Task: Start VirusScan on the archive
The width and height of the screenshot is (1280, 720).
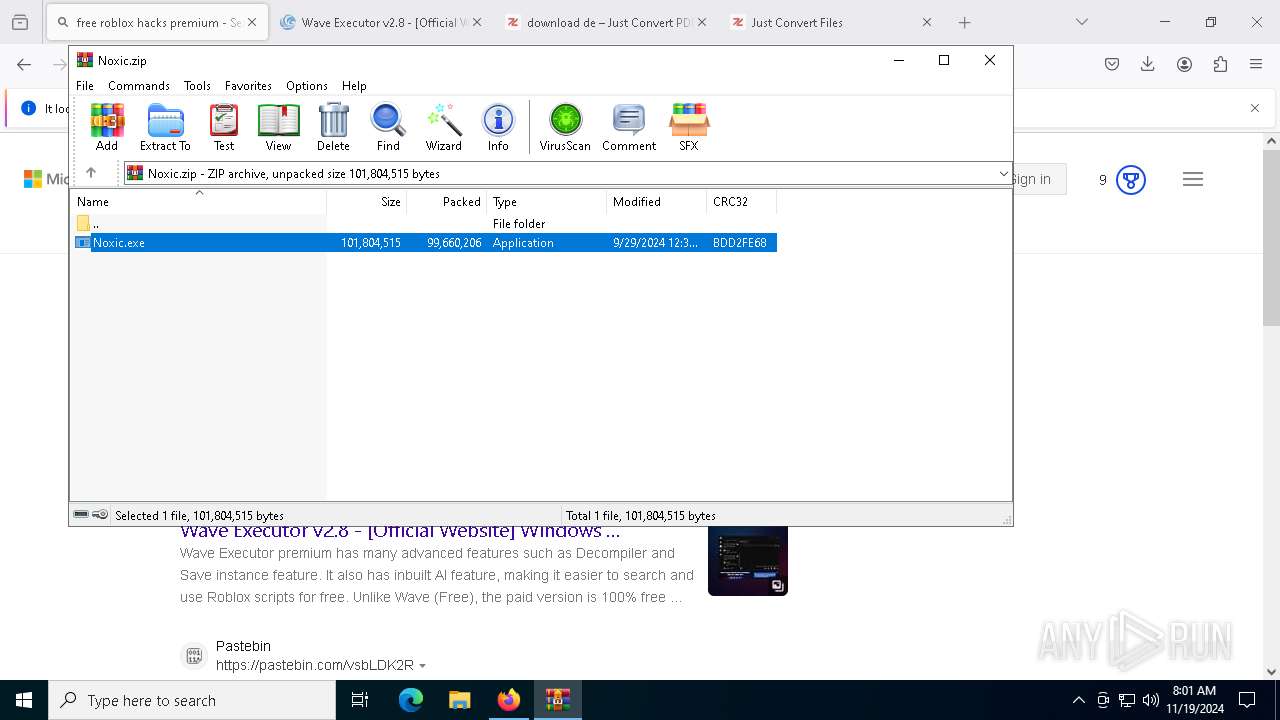Action: pyautogui.click(x=565, y=127)
